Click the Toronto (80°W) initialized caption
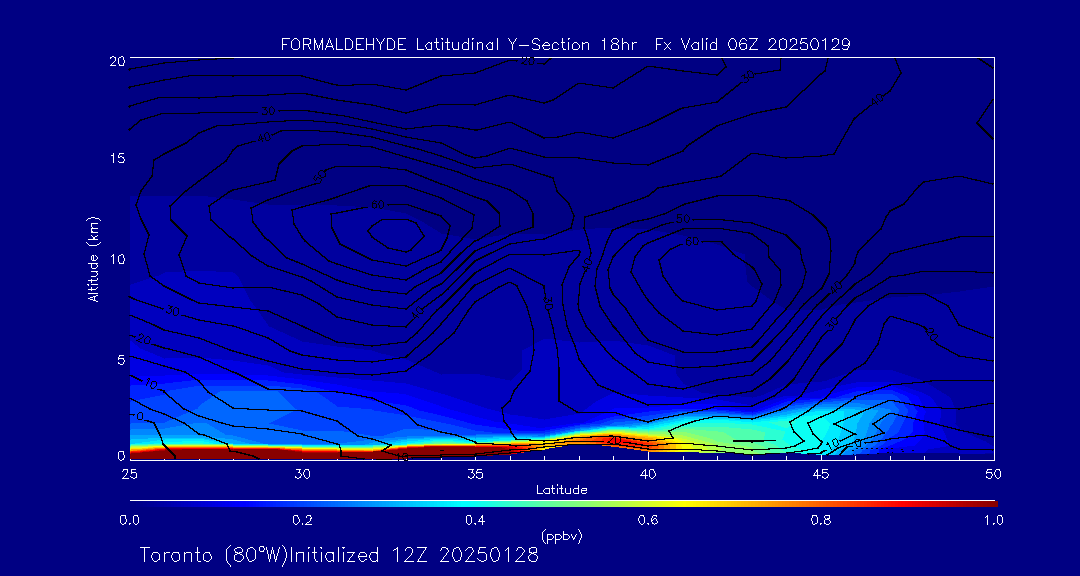This screenshot has width=1080, height=576. pos(339,555)
